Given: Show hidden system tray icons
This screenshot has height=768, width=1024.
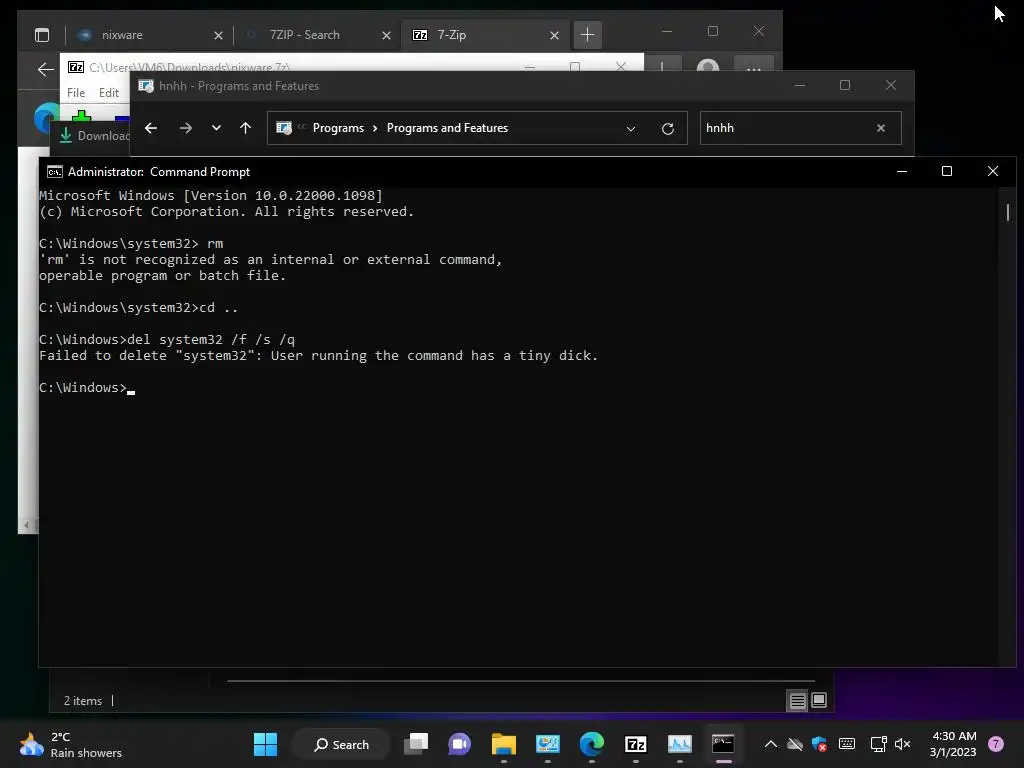Looking at the screenshot, I should (771, 744).
